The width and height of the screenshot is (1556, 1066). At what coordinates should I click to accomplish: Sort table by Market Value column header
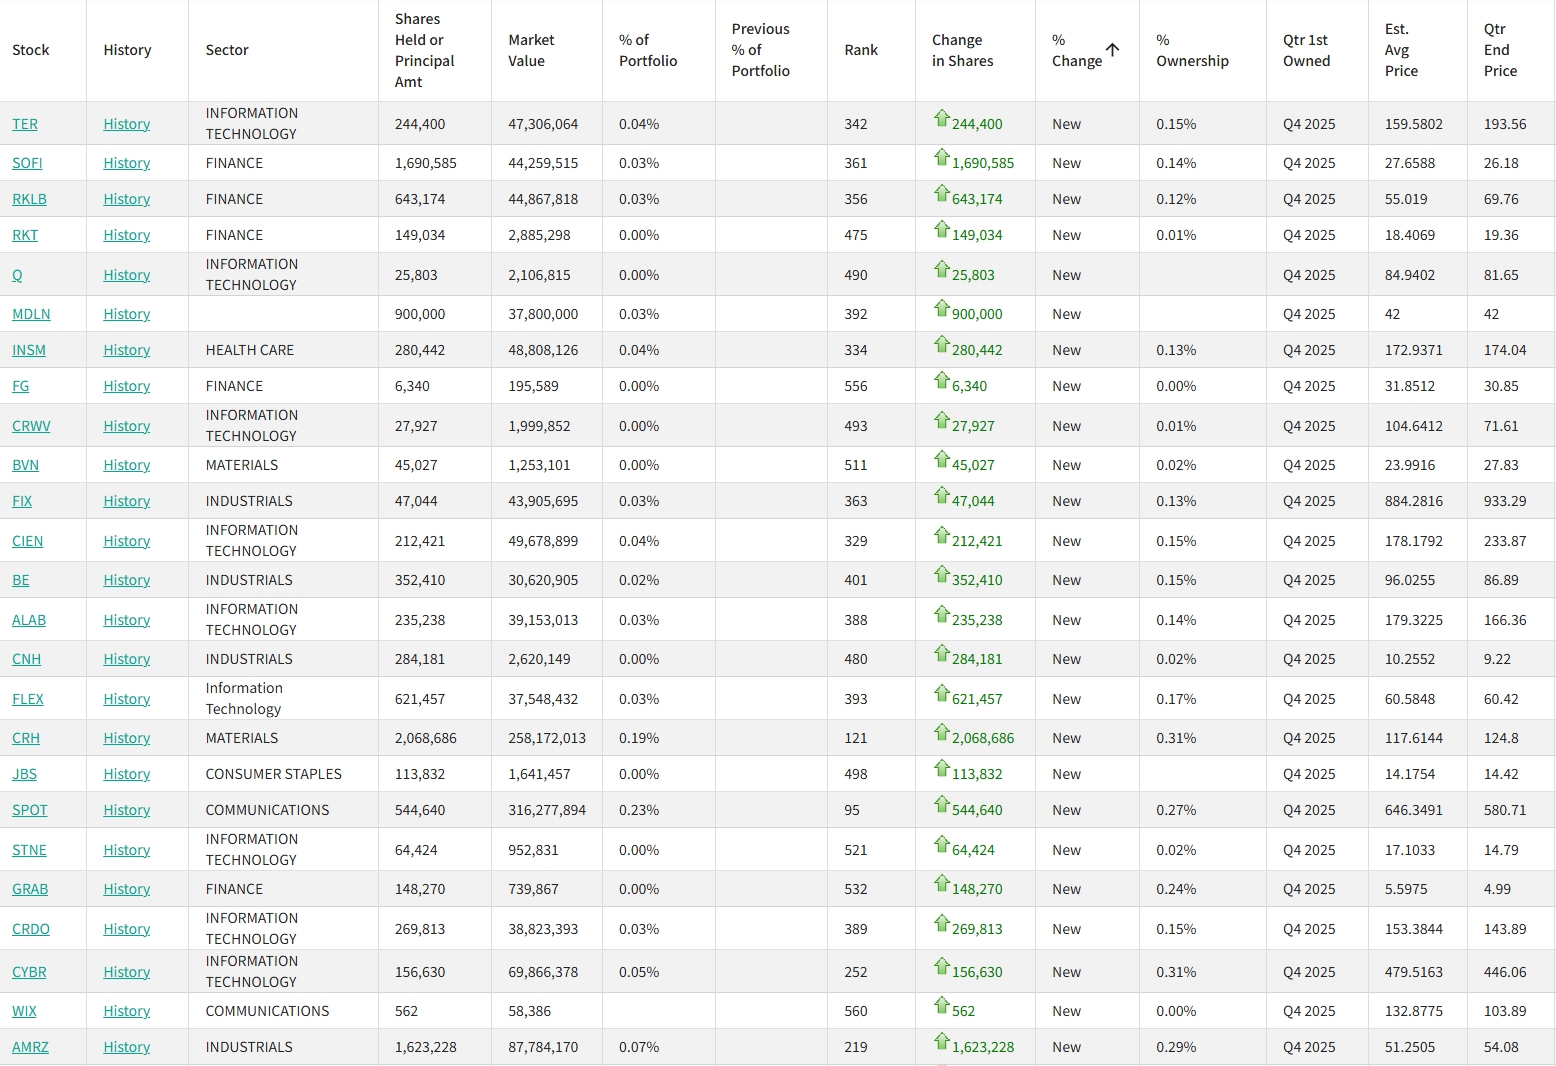(x=531, y=50)
